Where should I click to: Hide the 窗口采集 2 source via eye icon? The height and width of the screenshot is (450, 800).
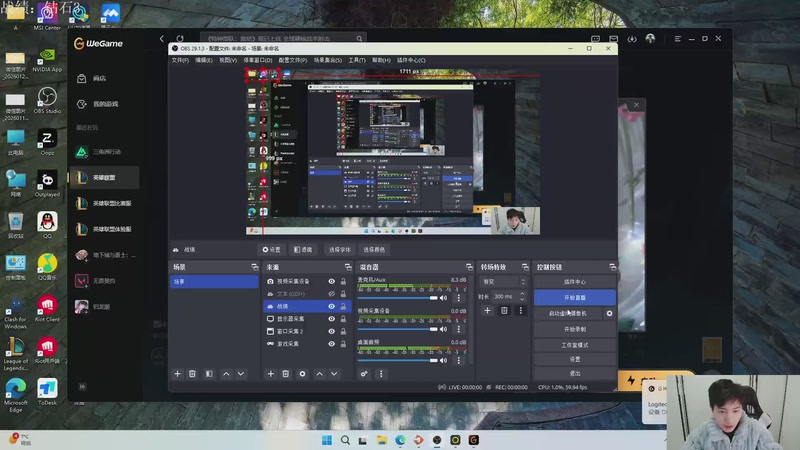coord(332,331)
